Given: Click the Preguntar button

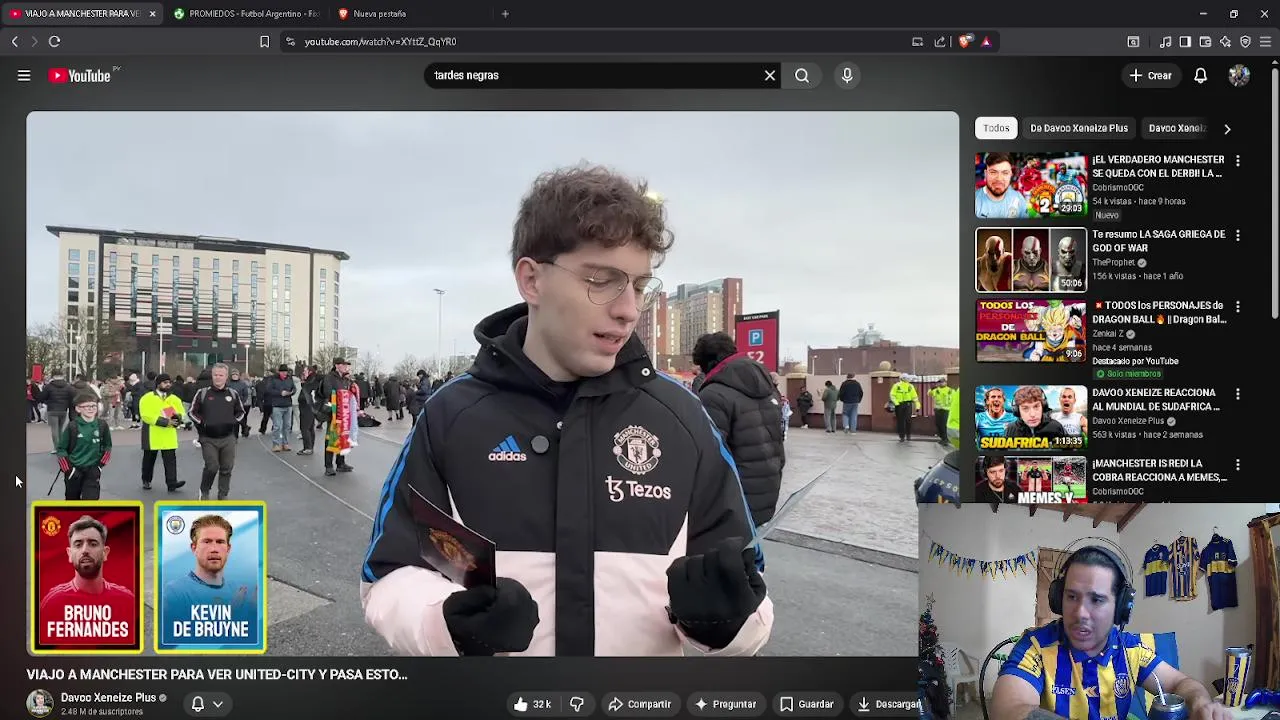Looking at the screenshot, I should 725,704.
